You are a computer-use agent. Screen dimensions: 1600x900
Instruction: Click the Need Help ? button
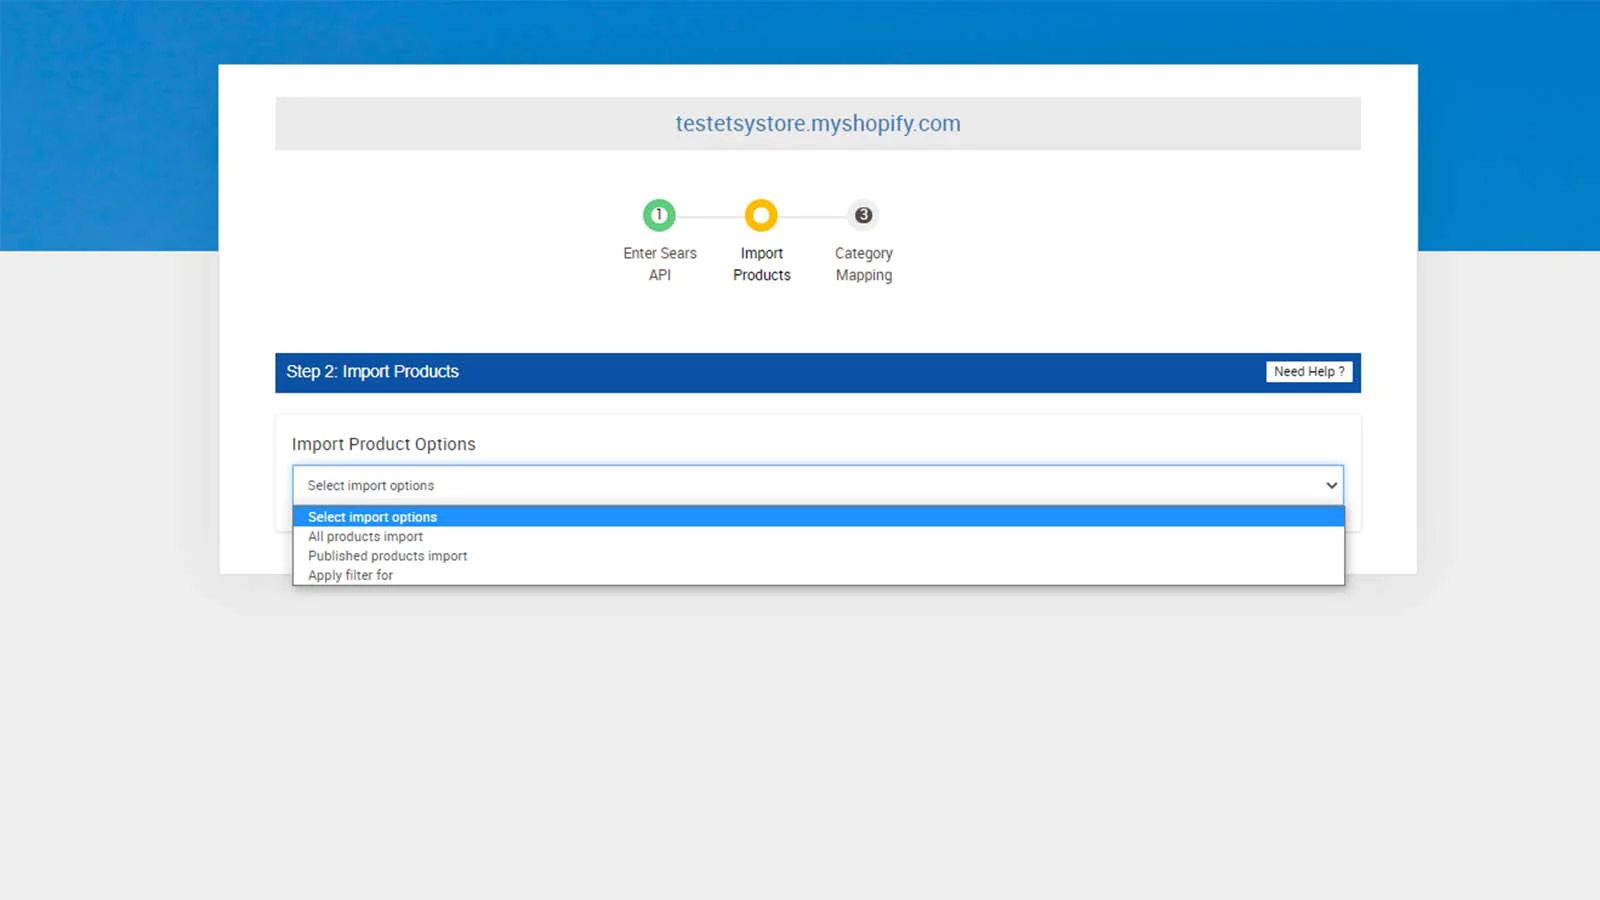[1309, 371]
